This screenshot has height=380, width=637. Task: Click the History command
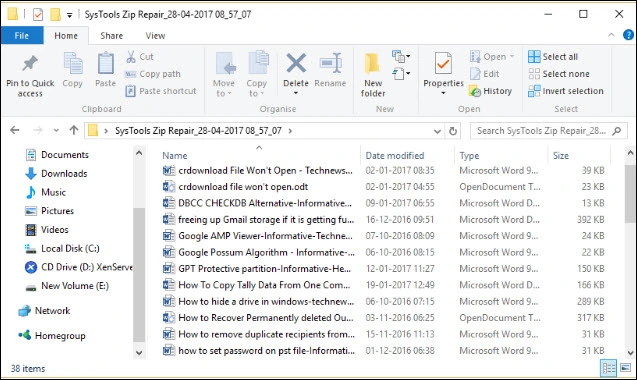tap(490, 91)
